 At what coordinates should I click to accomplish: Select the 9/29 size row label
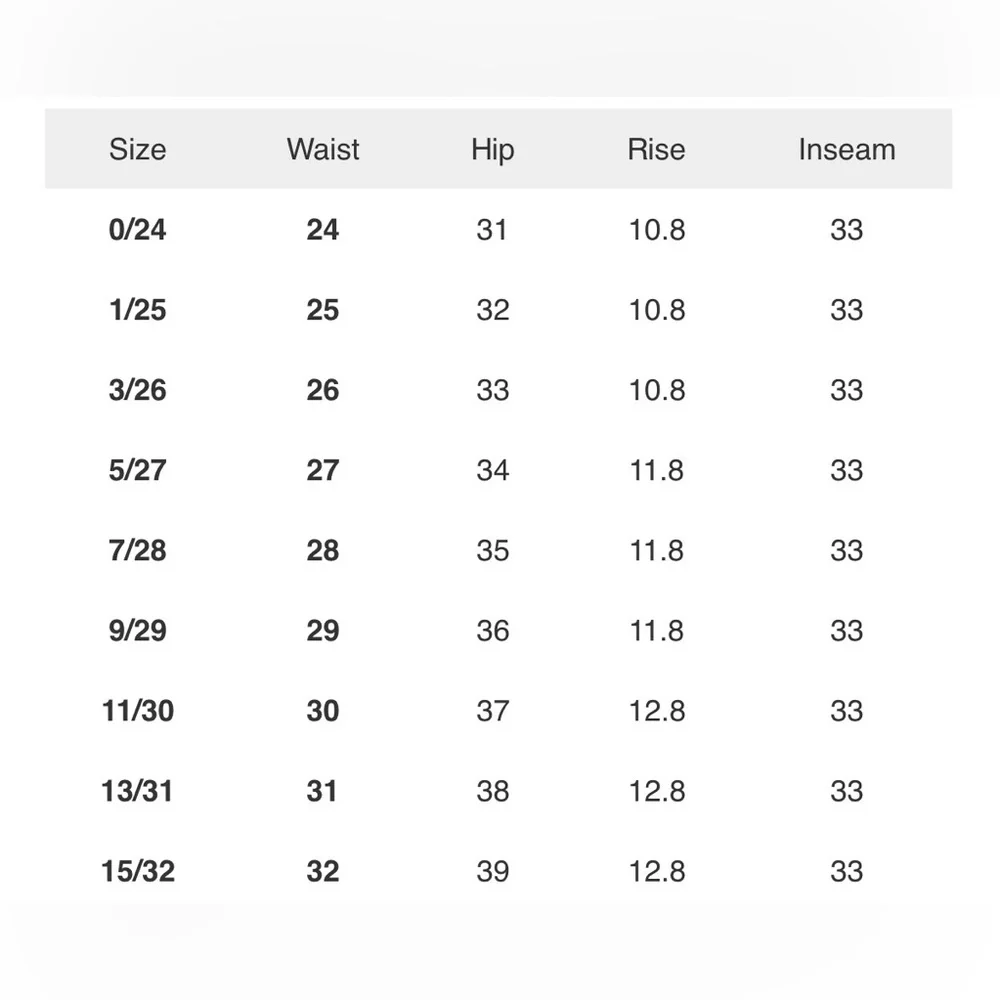coord(137,631)
